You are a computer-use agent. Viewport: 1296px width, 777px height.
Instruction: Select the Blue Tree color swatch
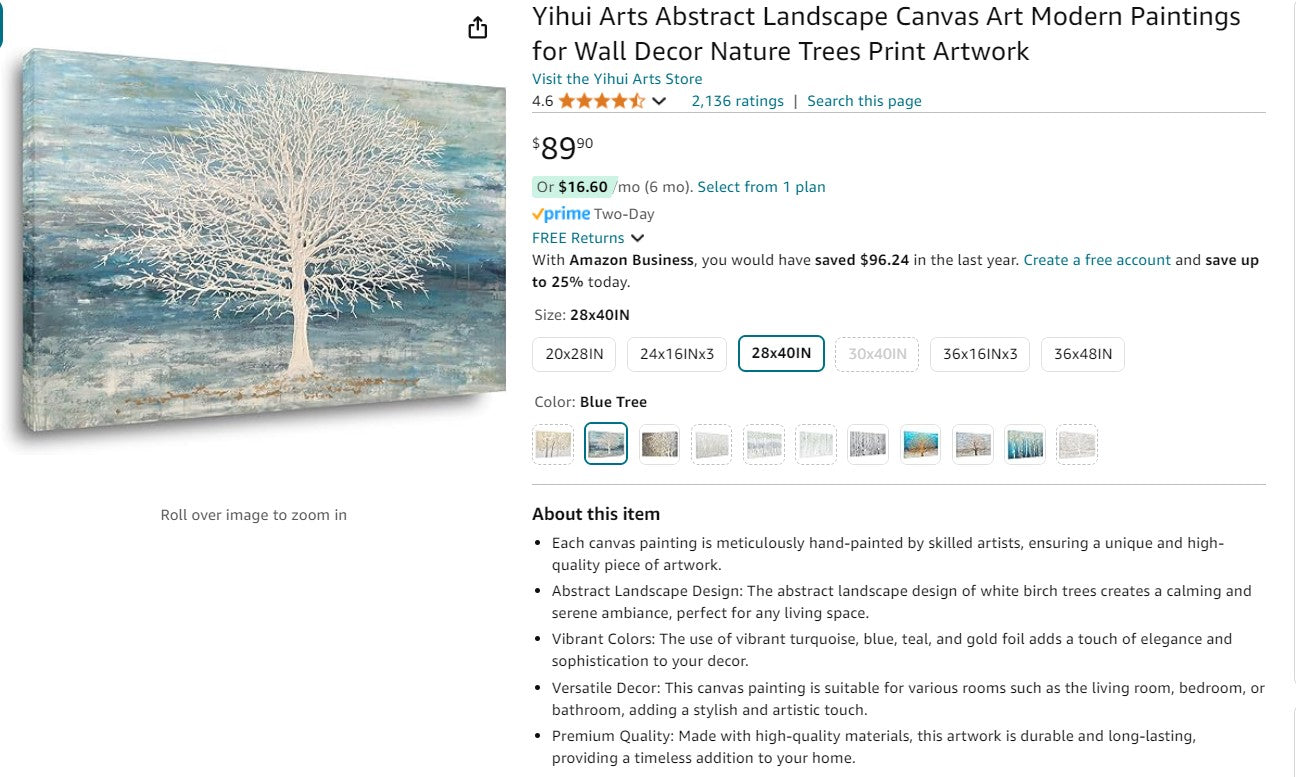606,444
